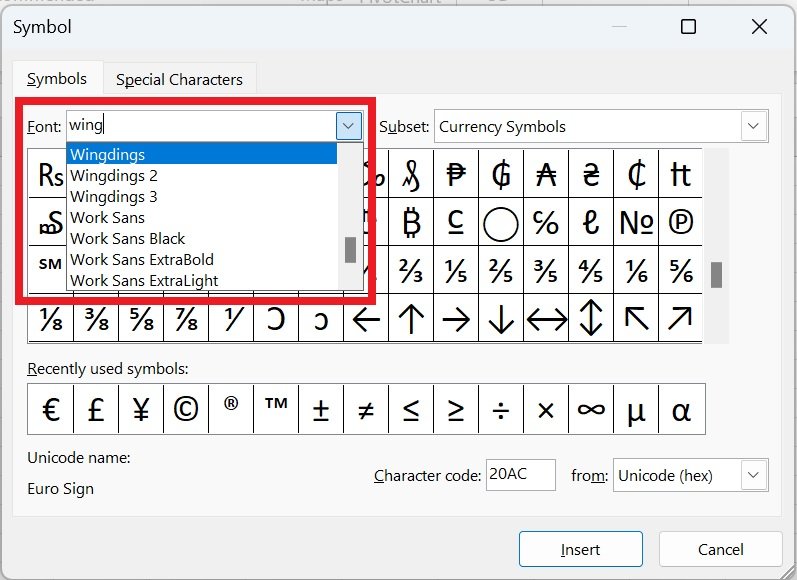Select the one-eighth fraction symbol
Viewport: 797px width, 580px height.
pyautogui.click(x=51, y=320)
